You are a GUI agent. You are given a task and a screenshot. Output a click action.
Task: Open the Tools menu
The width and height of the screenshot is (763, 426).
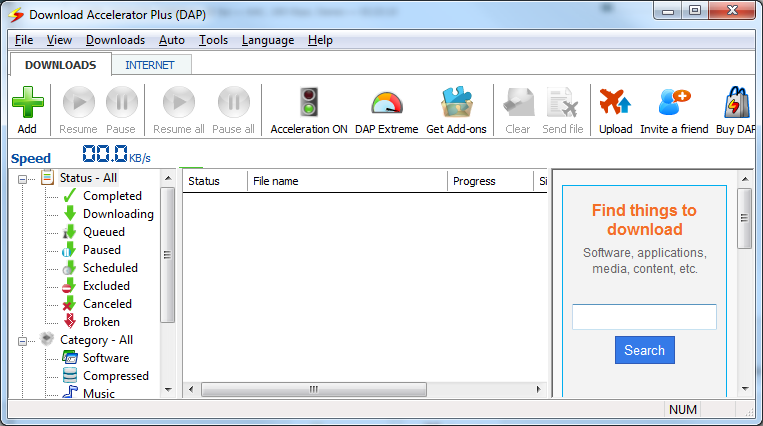pos(213,40)
